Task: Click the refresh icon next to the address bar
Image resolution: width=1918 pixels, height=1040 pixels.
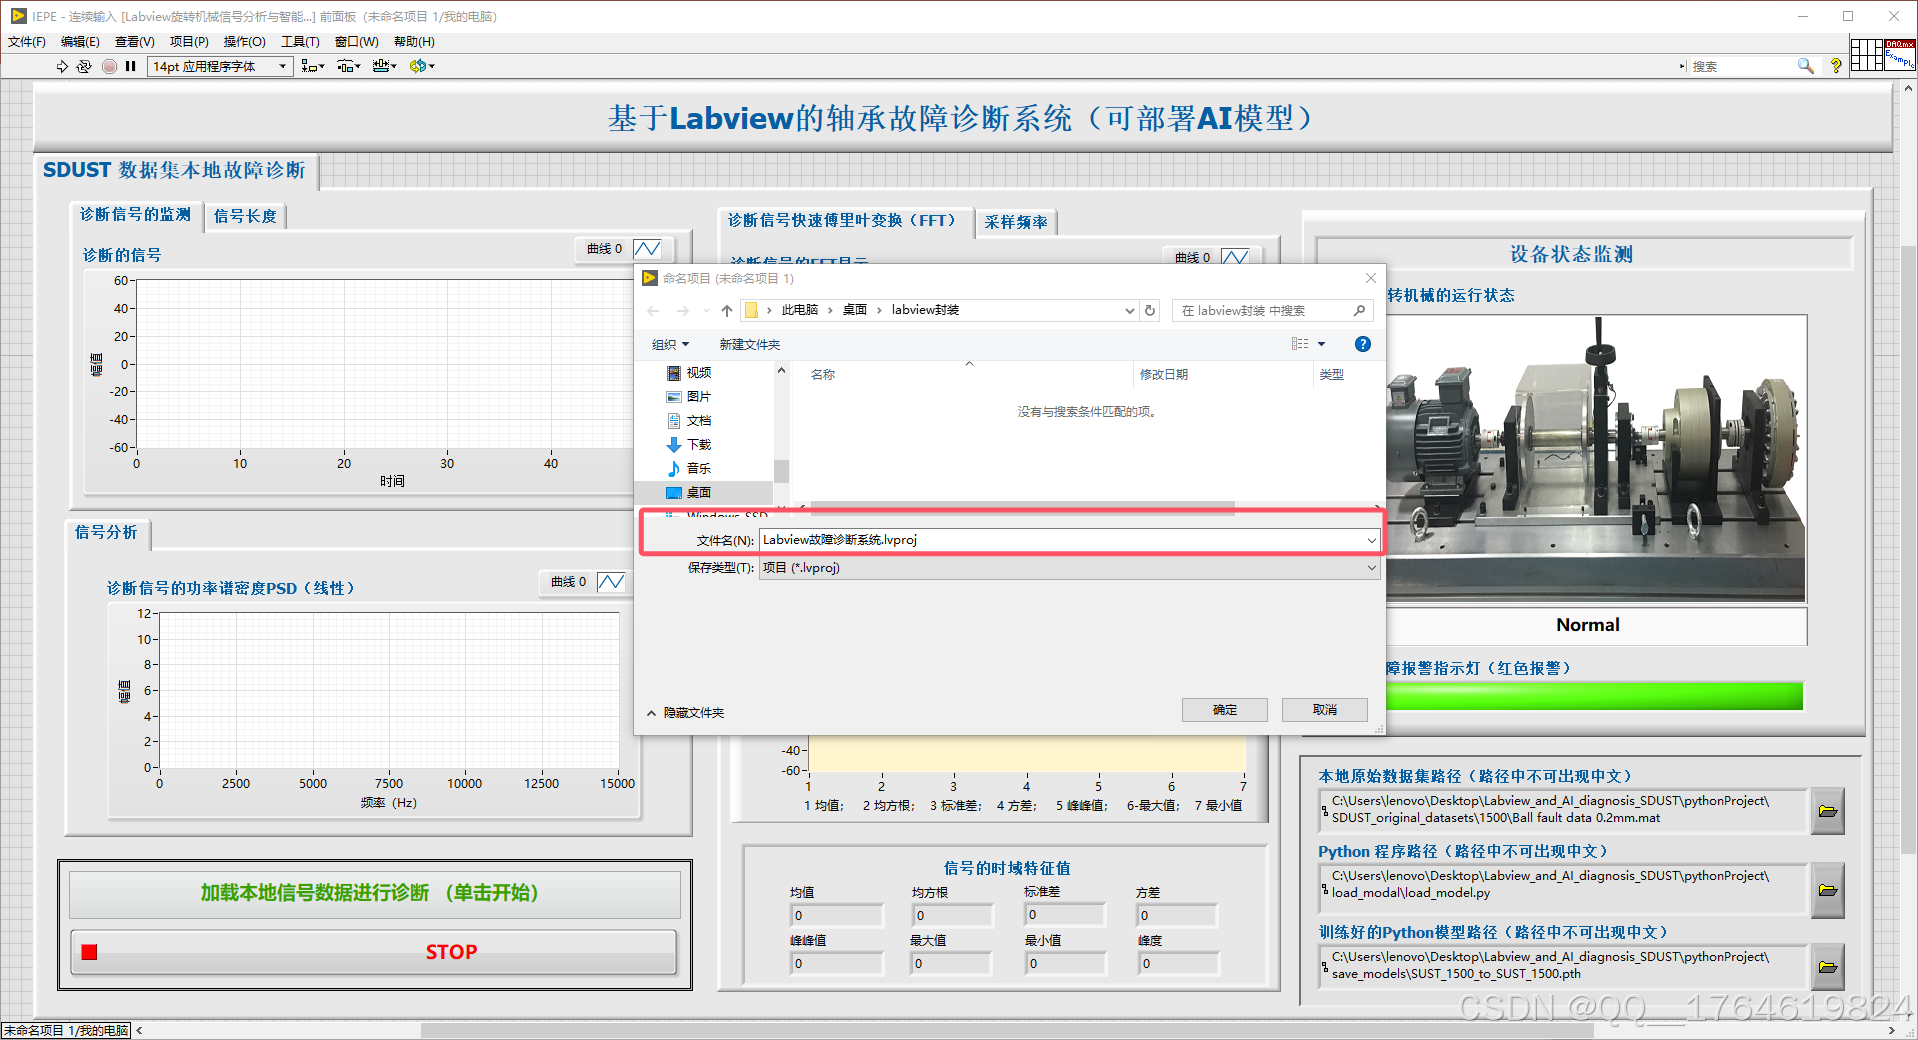Action: (1150, 310)
